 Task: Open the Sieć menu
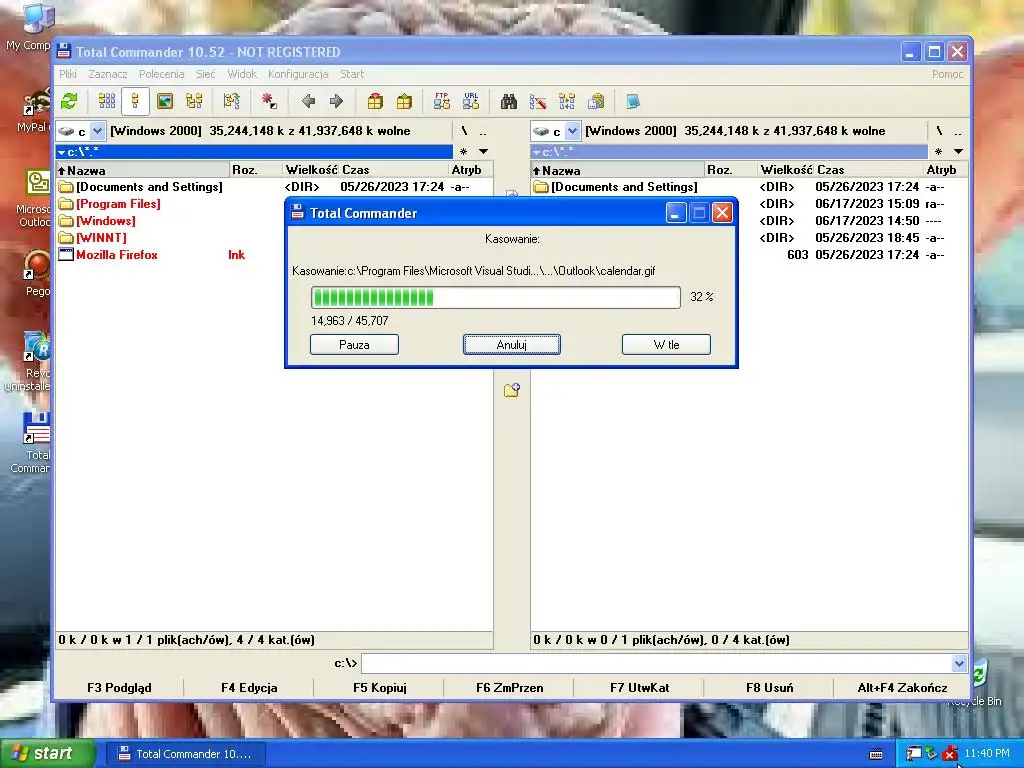(206, 74)
